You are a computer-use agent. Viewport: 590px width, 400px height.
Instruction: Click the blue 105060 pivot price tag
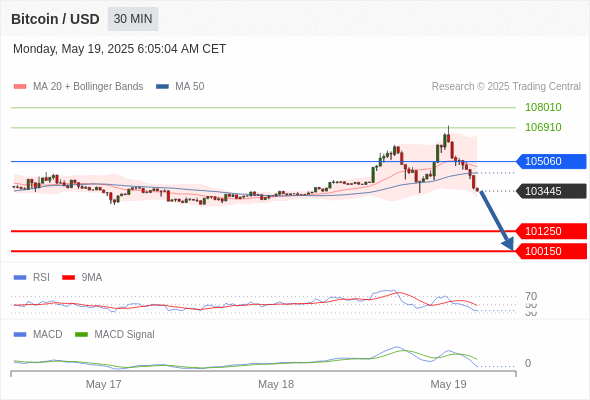point(551,161)
